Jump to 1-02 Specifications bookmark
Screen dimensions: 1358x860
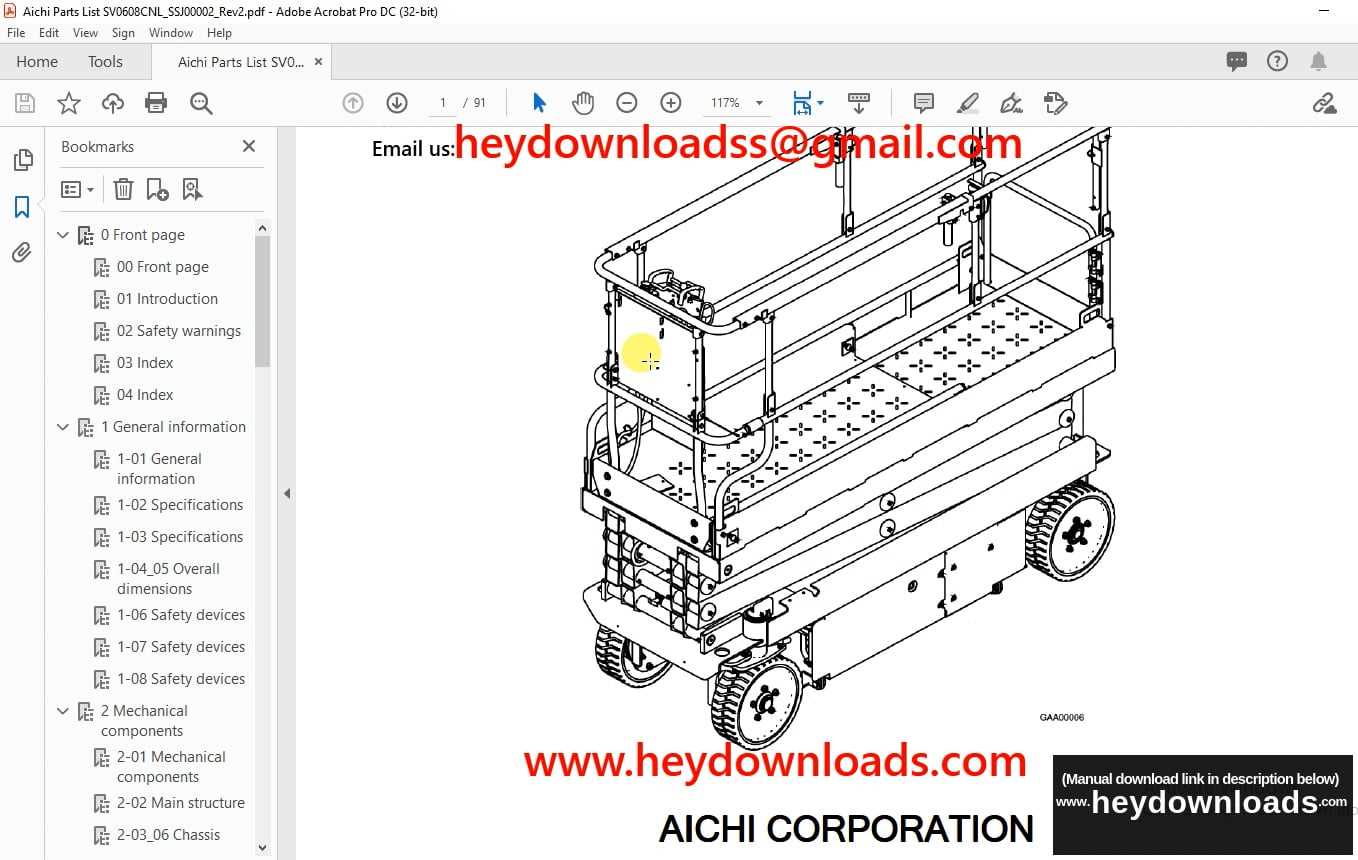pos(180,505)
